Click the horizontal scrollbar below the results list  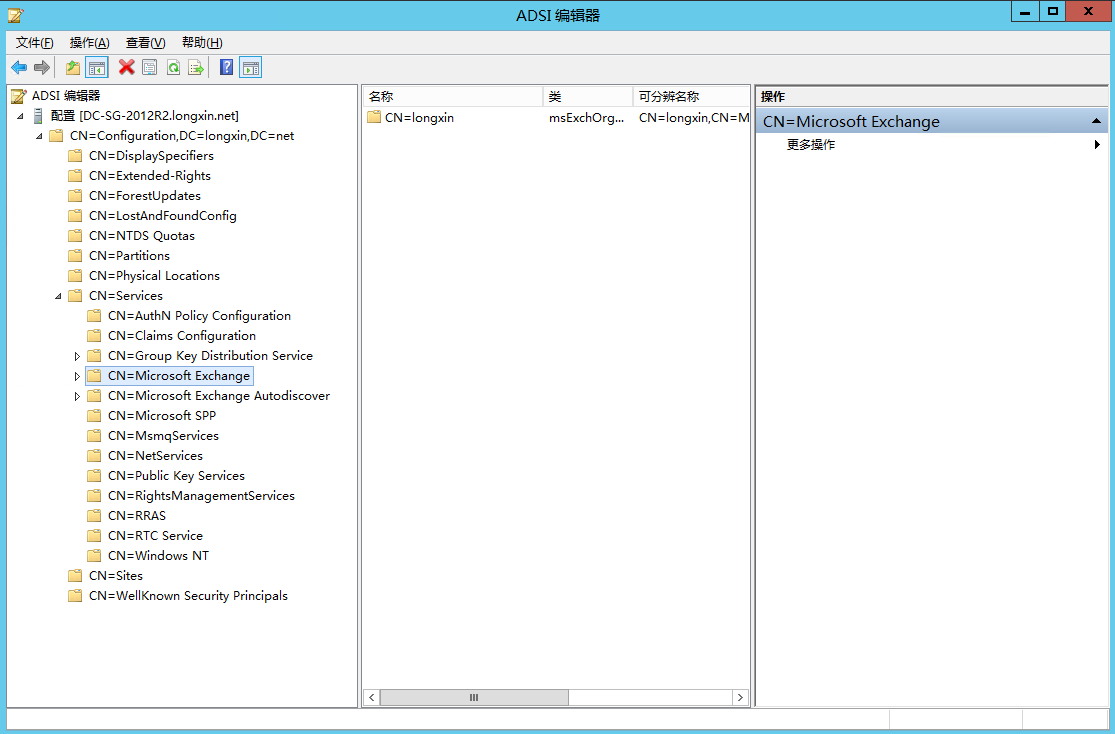pos(474,697)
